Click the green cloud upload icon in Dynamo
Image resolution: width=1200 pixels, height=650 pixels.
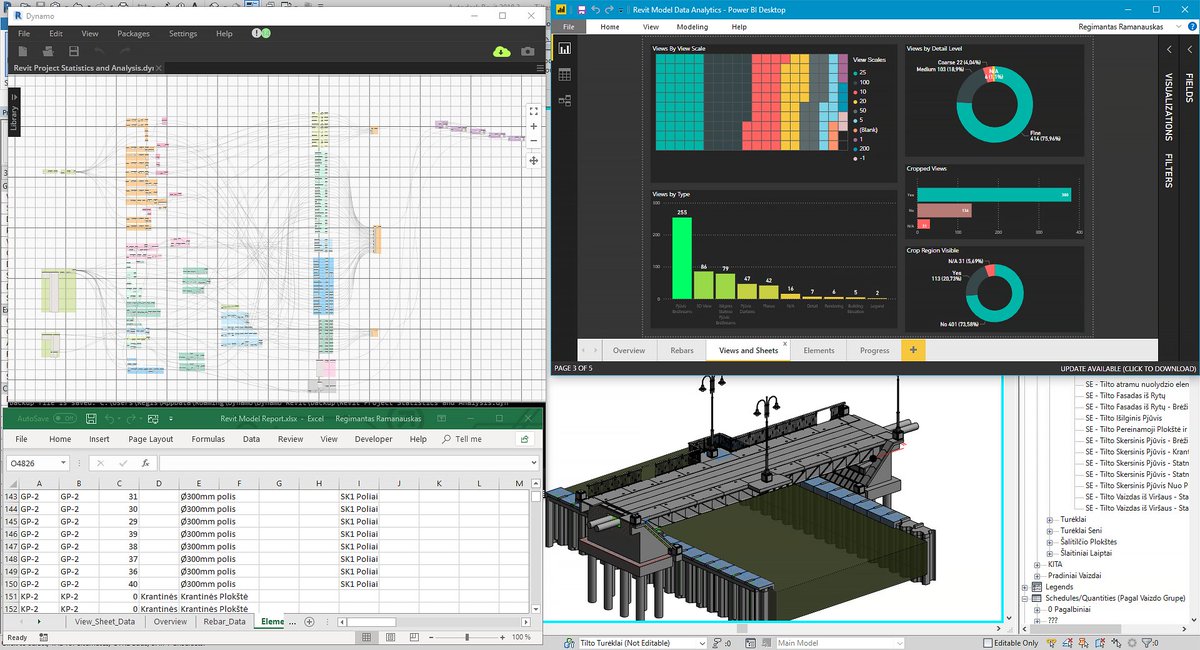pyautogui.click(x=502, y=51)
